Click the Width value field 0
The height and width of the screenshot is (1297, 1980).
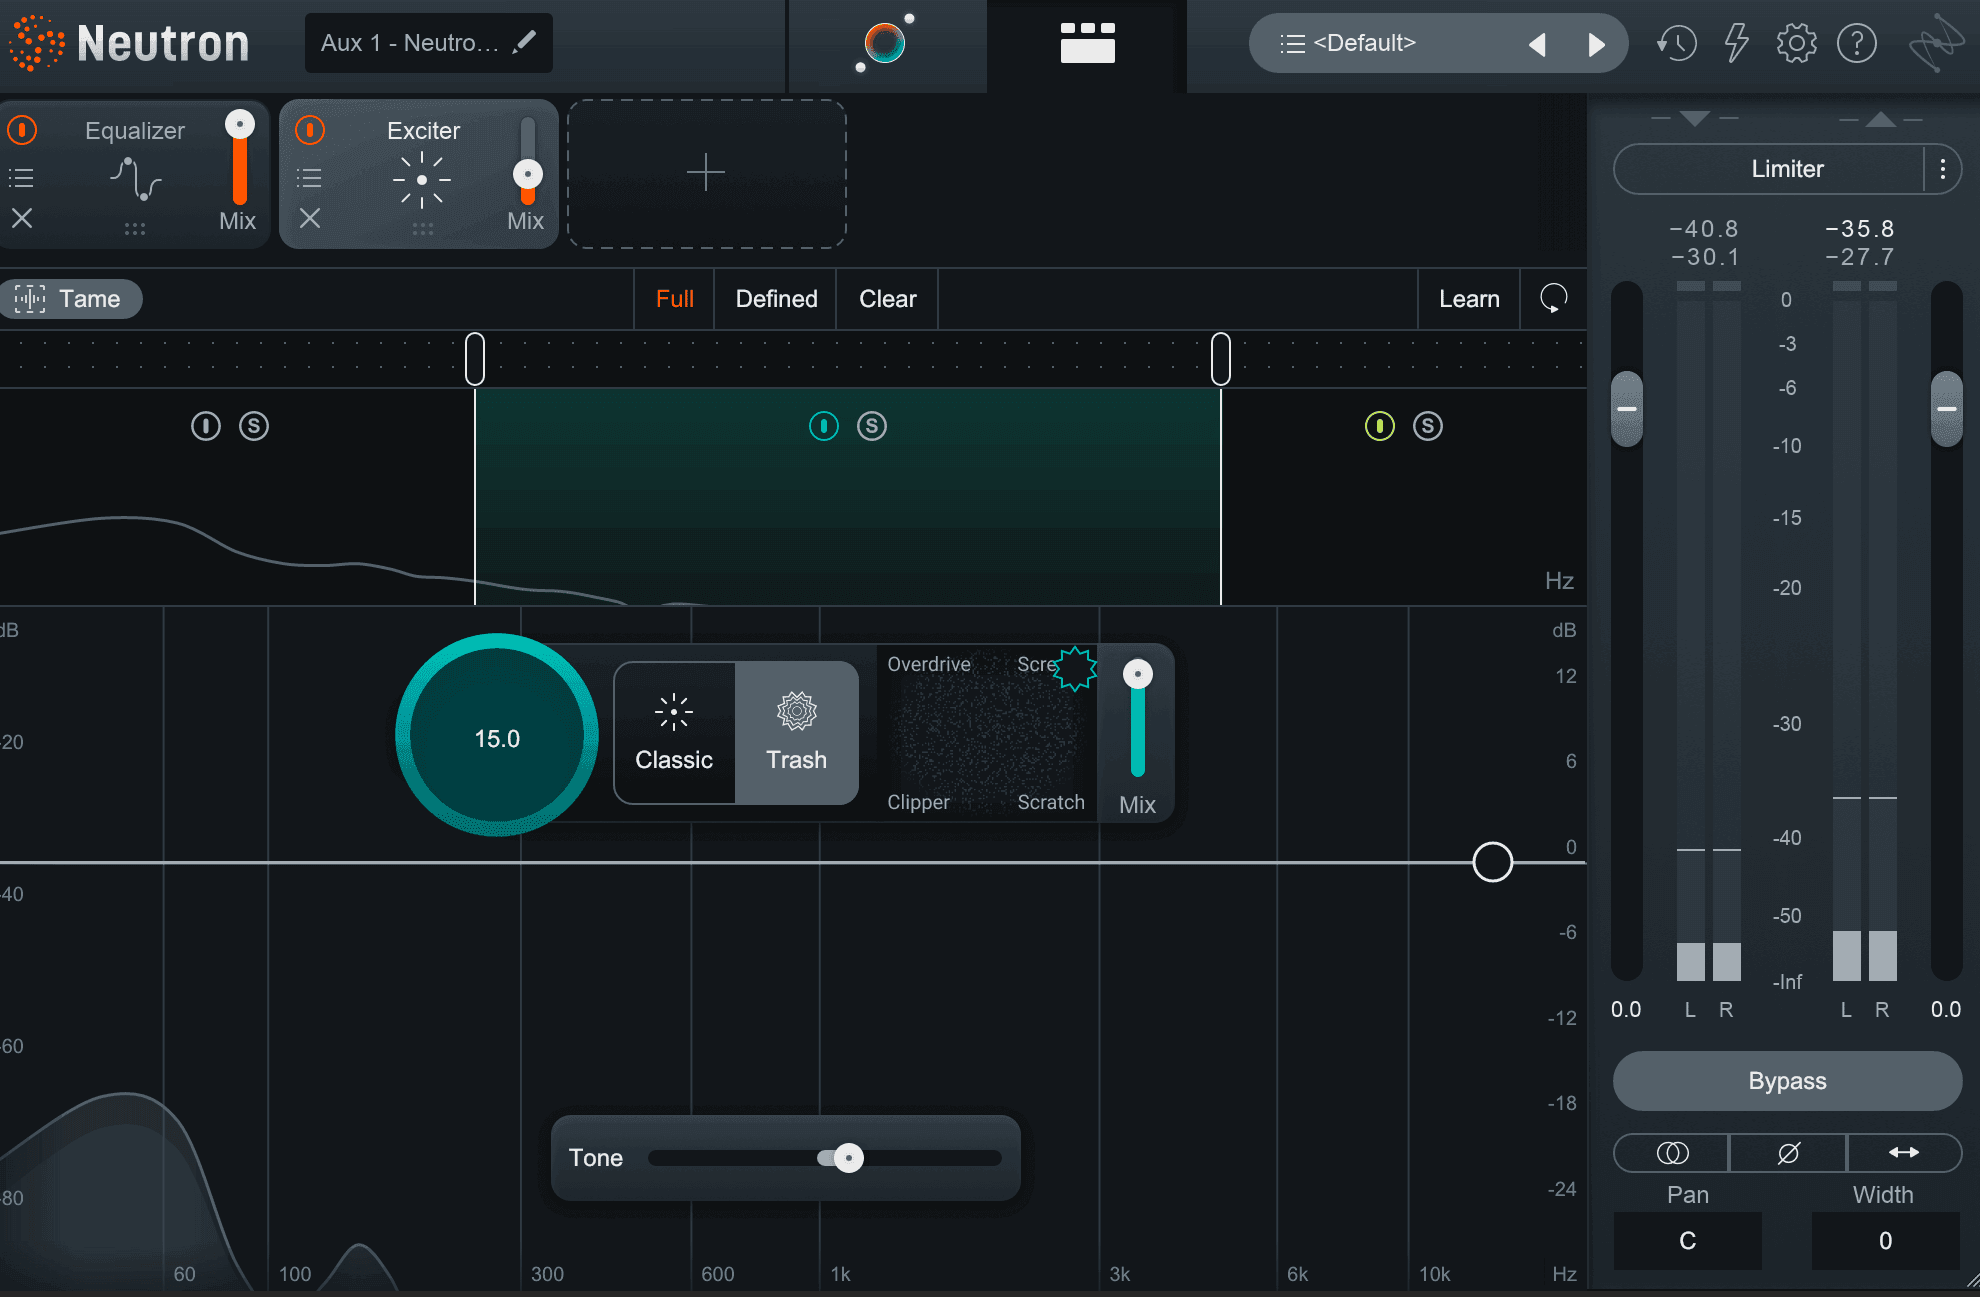pos(1885,1240)
